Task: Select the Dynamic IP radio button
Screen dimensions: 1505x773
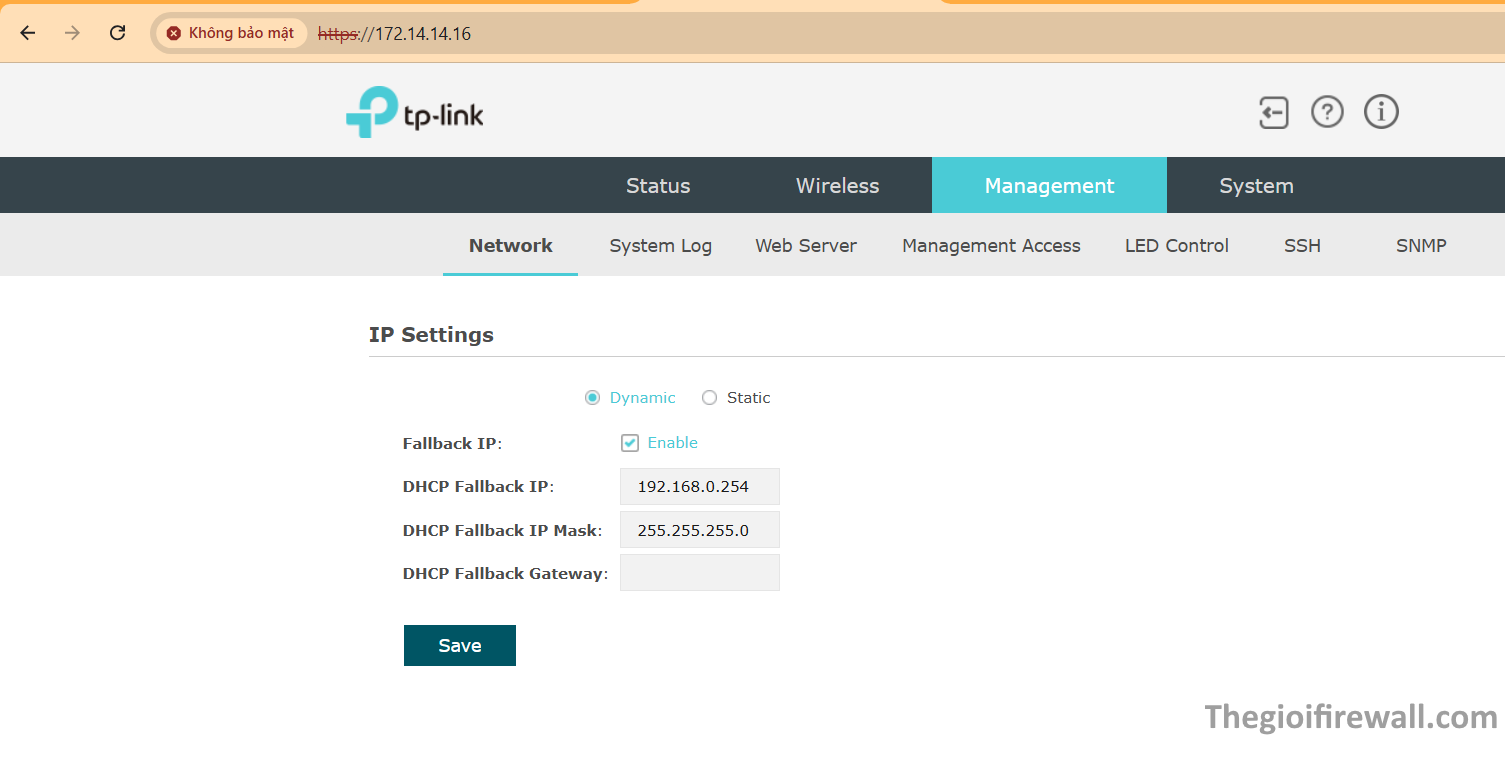Action: pyautogui.click(x=592, y=398)
